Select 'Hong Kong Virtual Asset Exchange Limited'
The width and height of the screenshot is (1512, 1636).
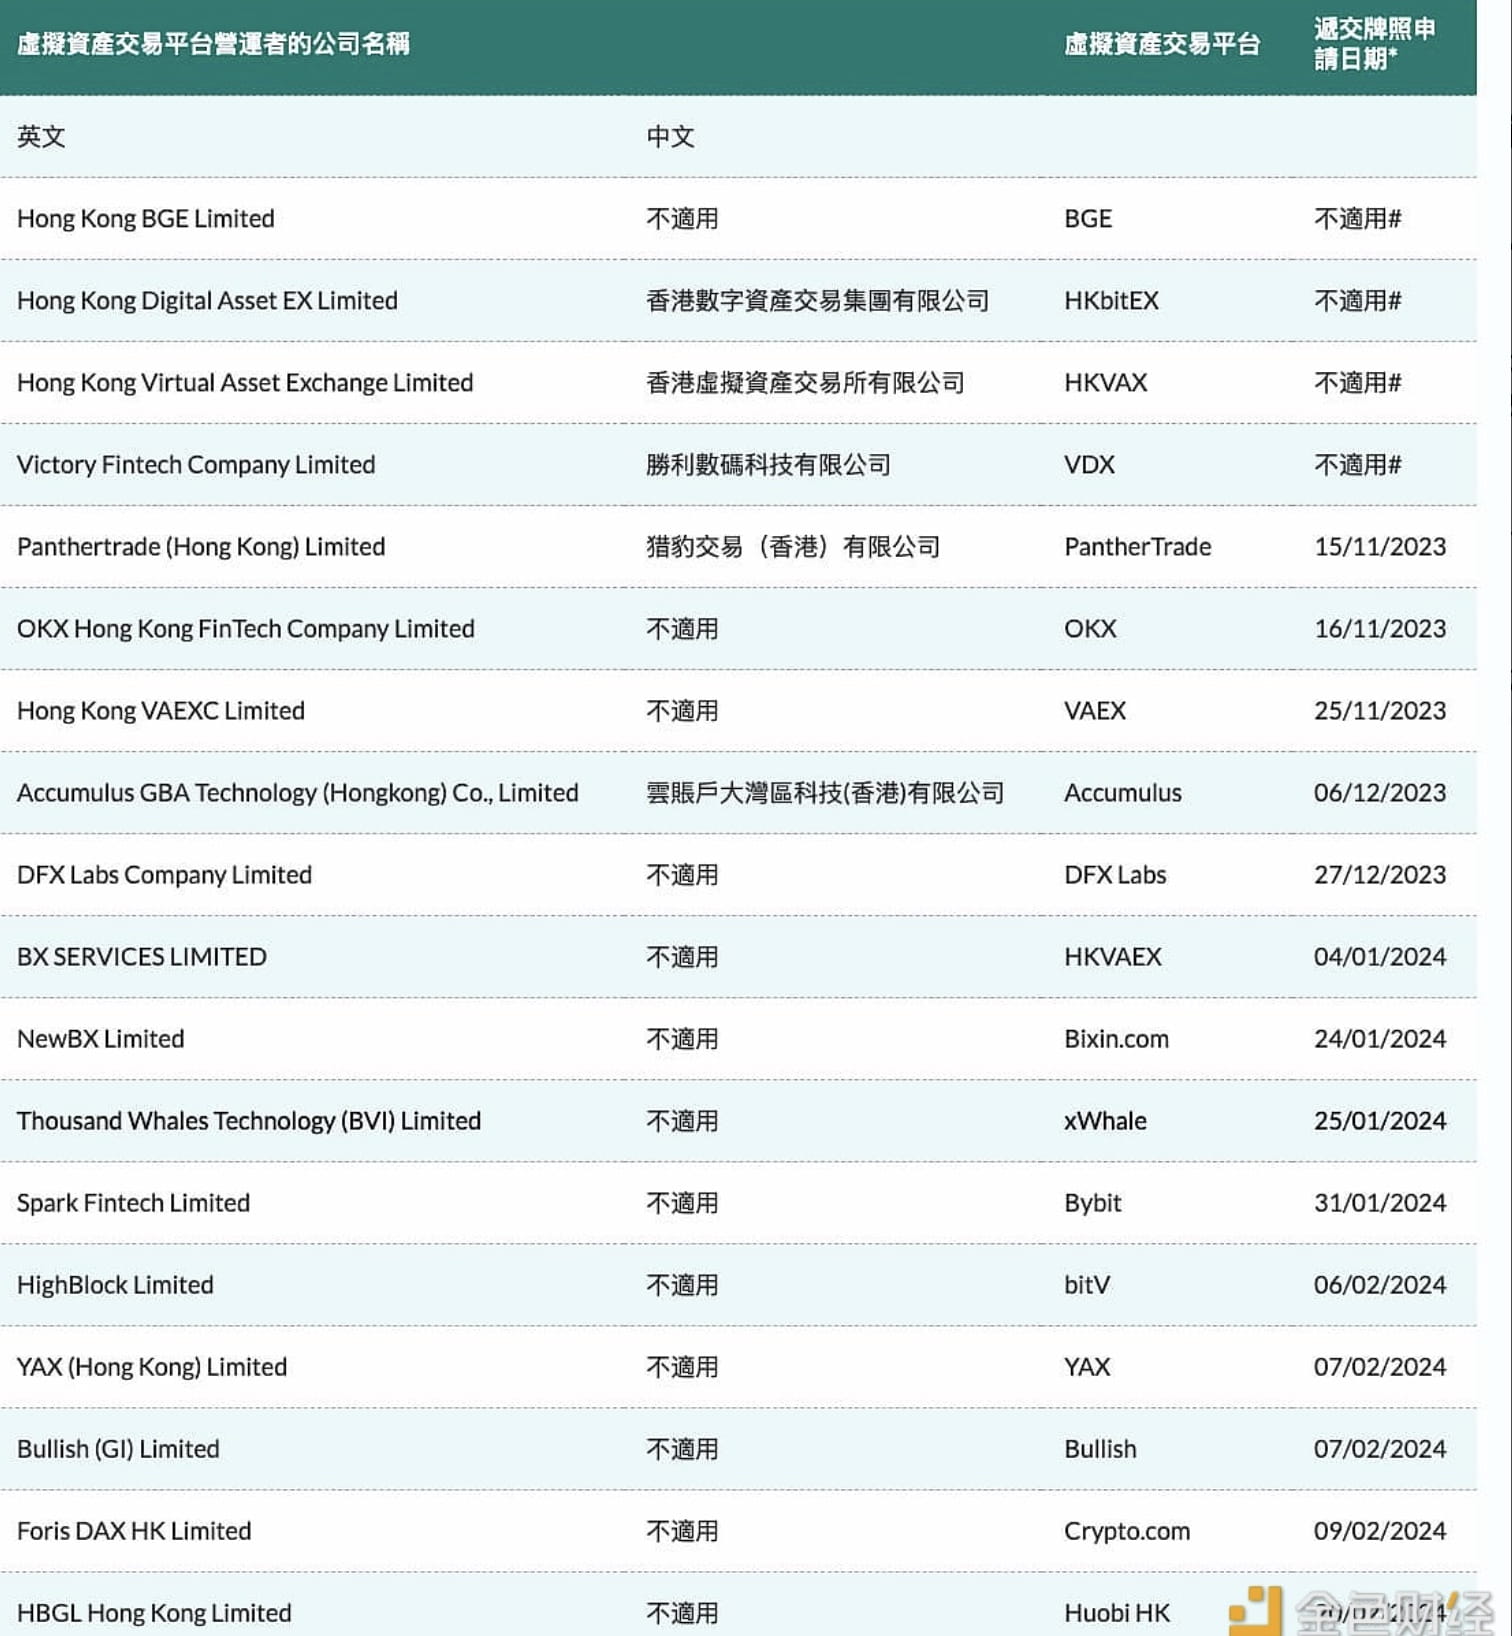[245, 383]
